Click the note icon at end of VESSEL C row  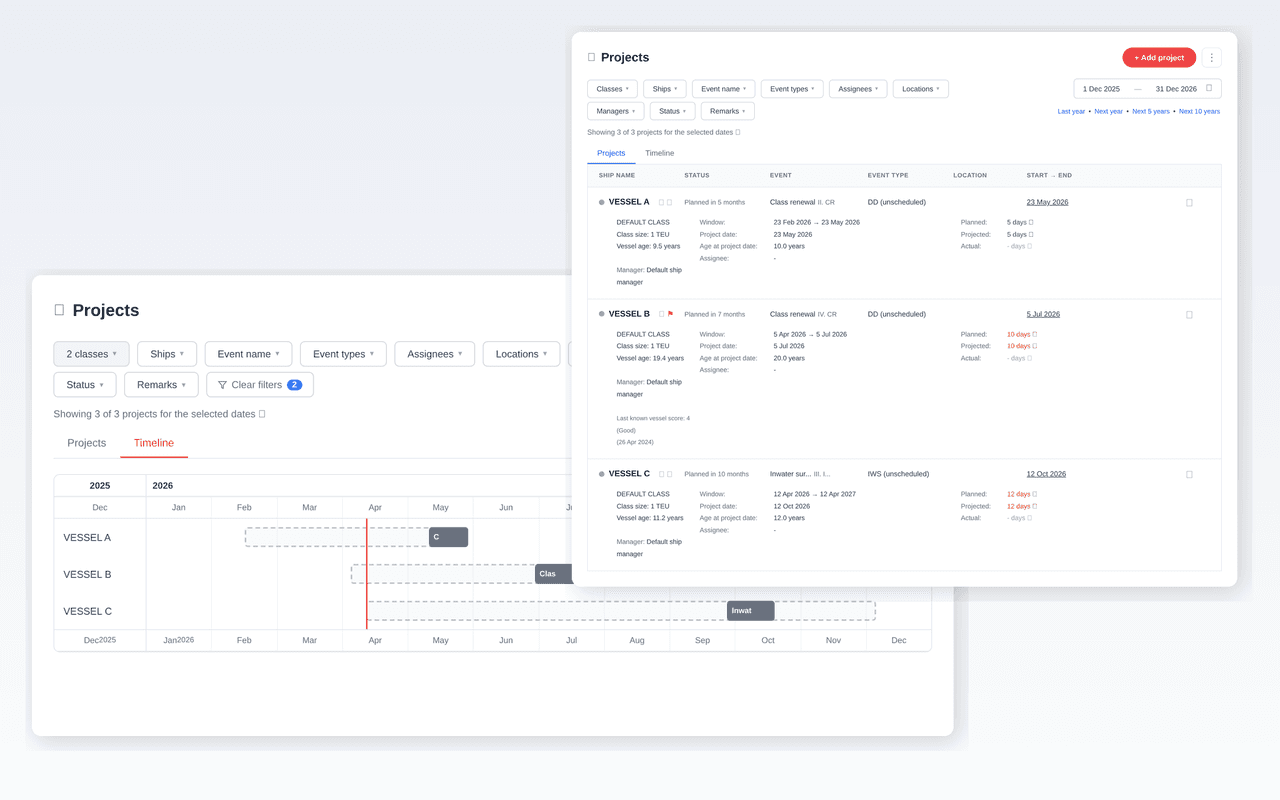(x=1189, y=473)
